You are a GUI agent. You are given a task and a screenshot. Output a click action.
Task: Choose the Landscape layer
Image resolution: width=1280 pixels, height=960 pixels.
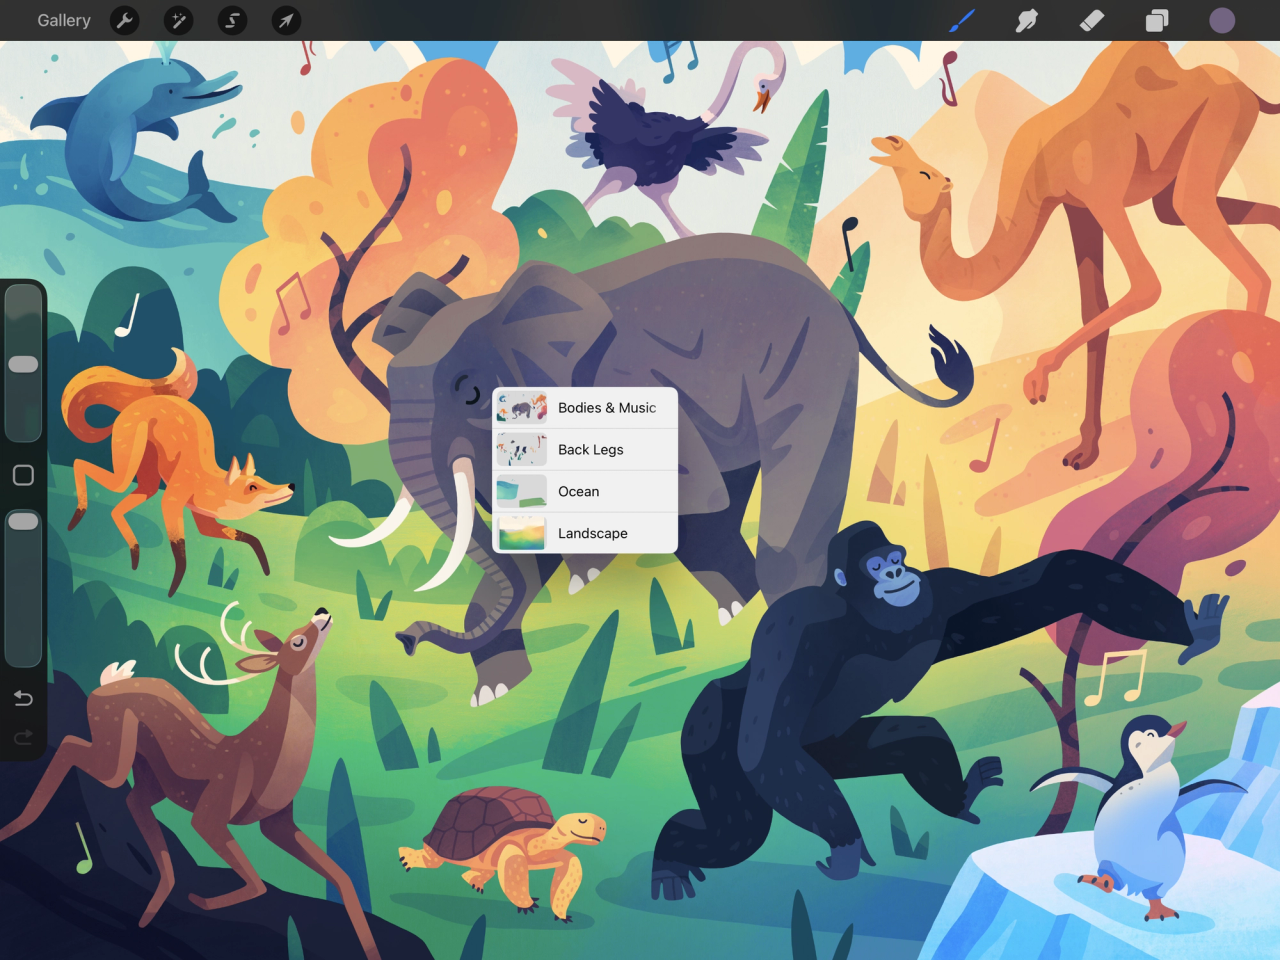[x=585, y=533]
